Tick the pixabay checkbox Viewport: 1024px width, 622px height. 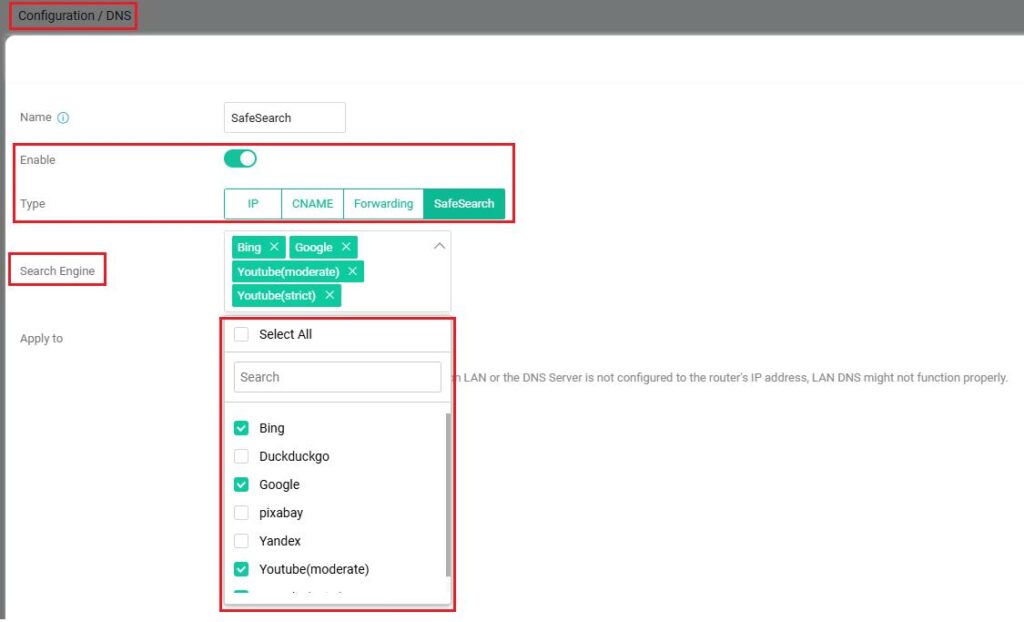click(x=241, y=512)
